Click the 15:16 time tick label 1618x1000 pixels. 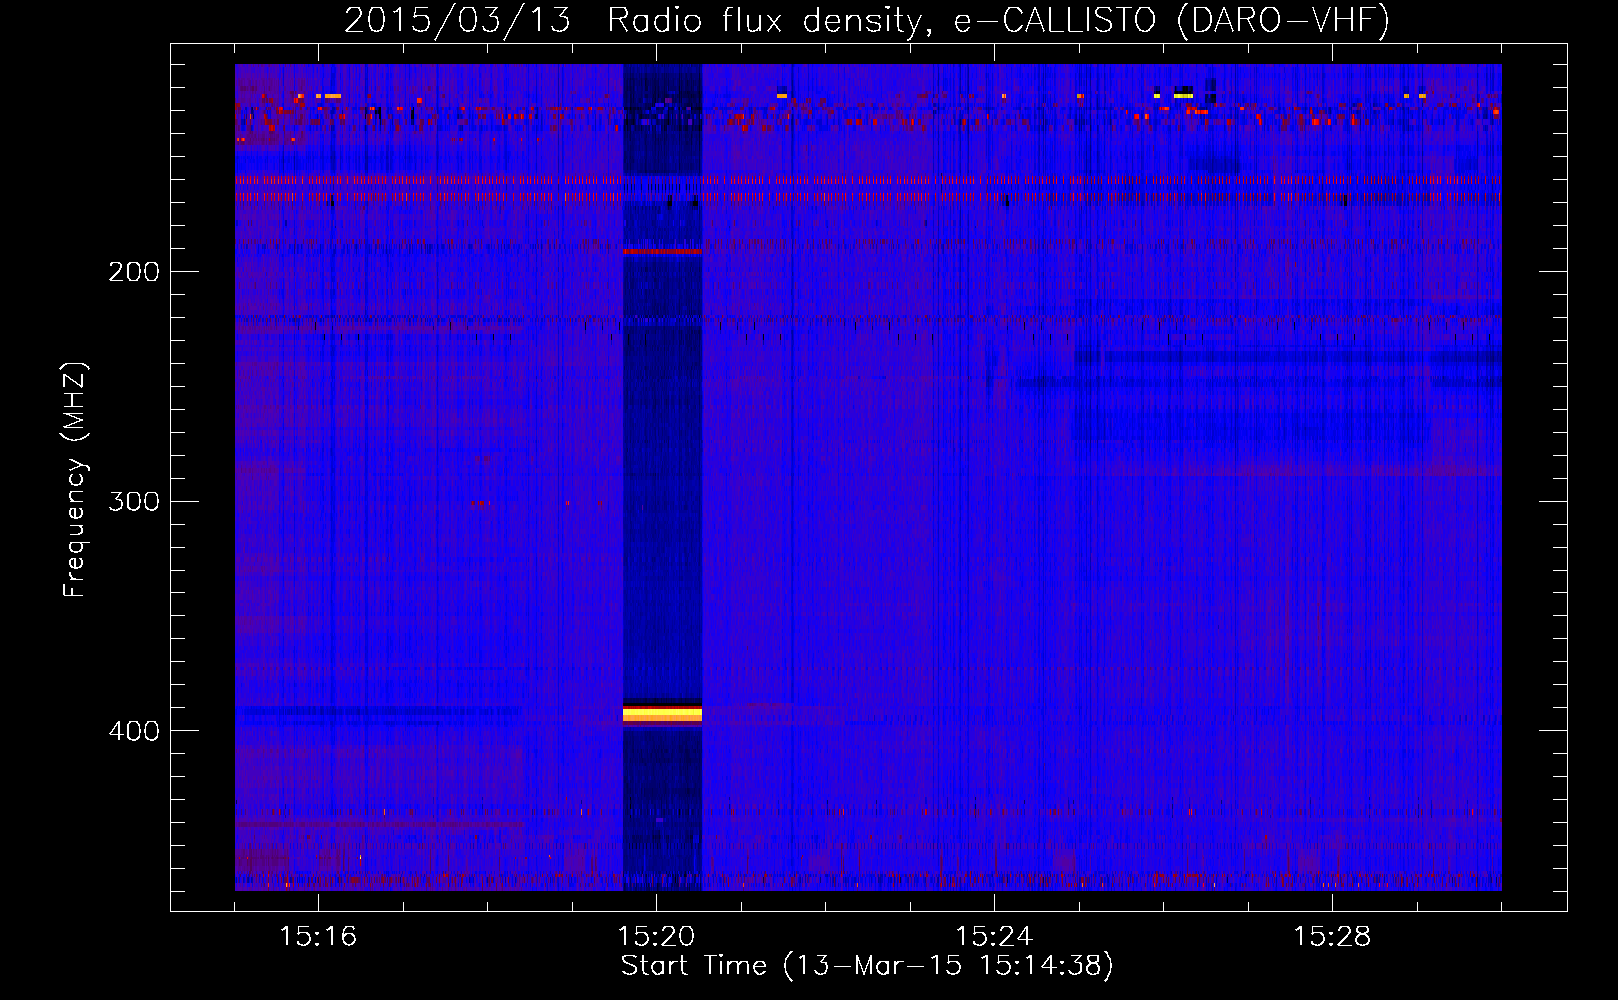318,937
